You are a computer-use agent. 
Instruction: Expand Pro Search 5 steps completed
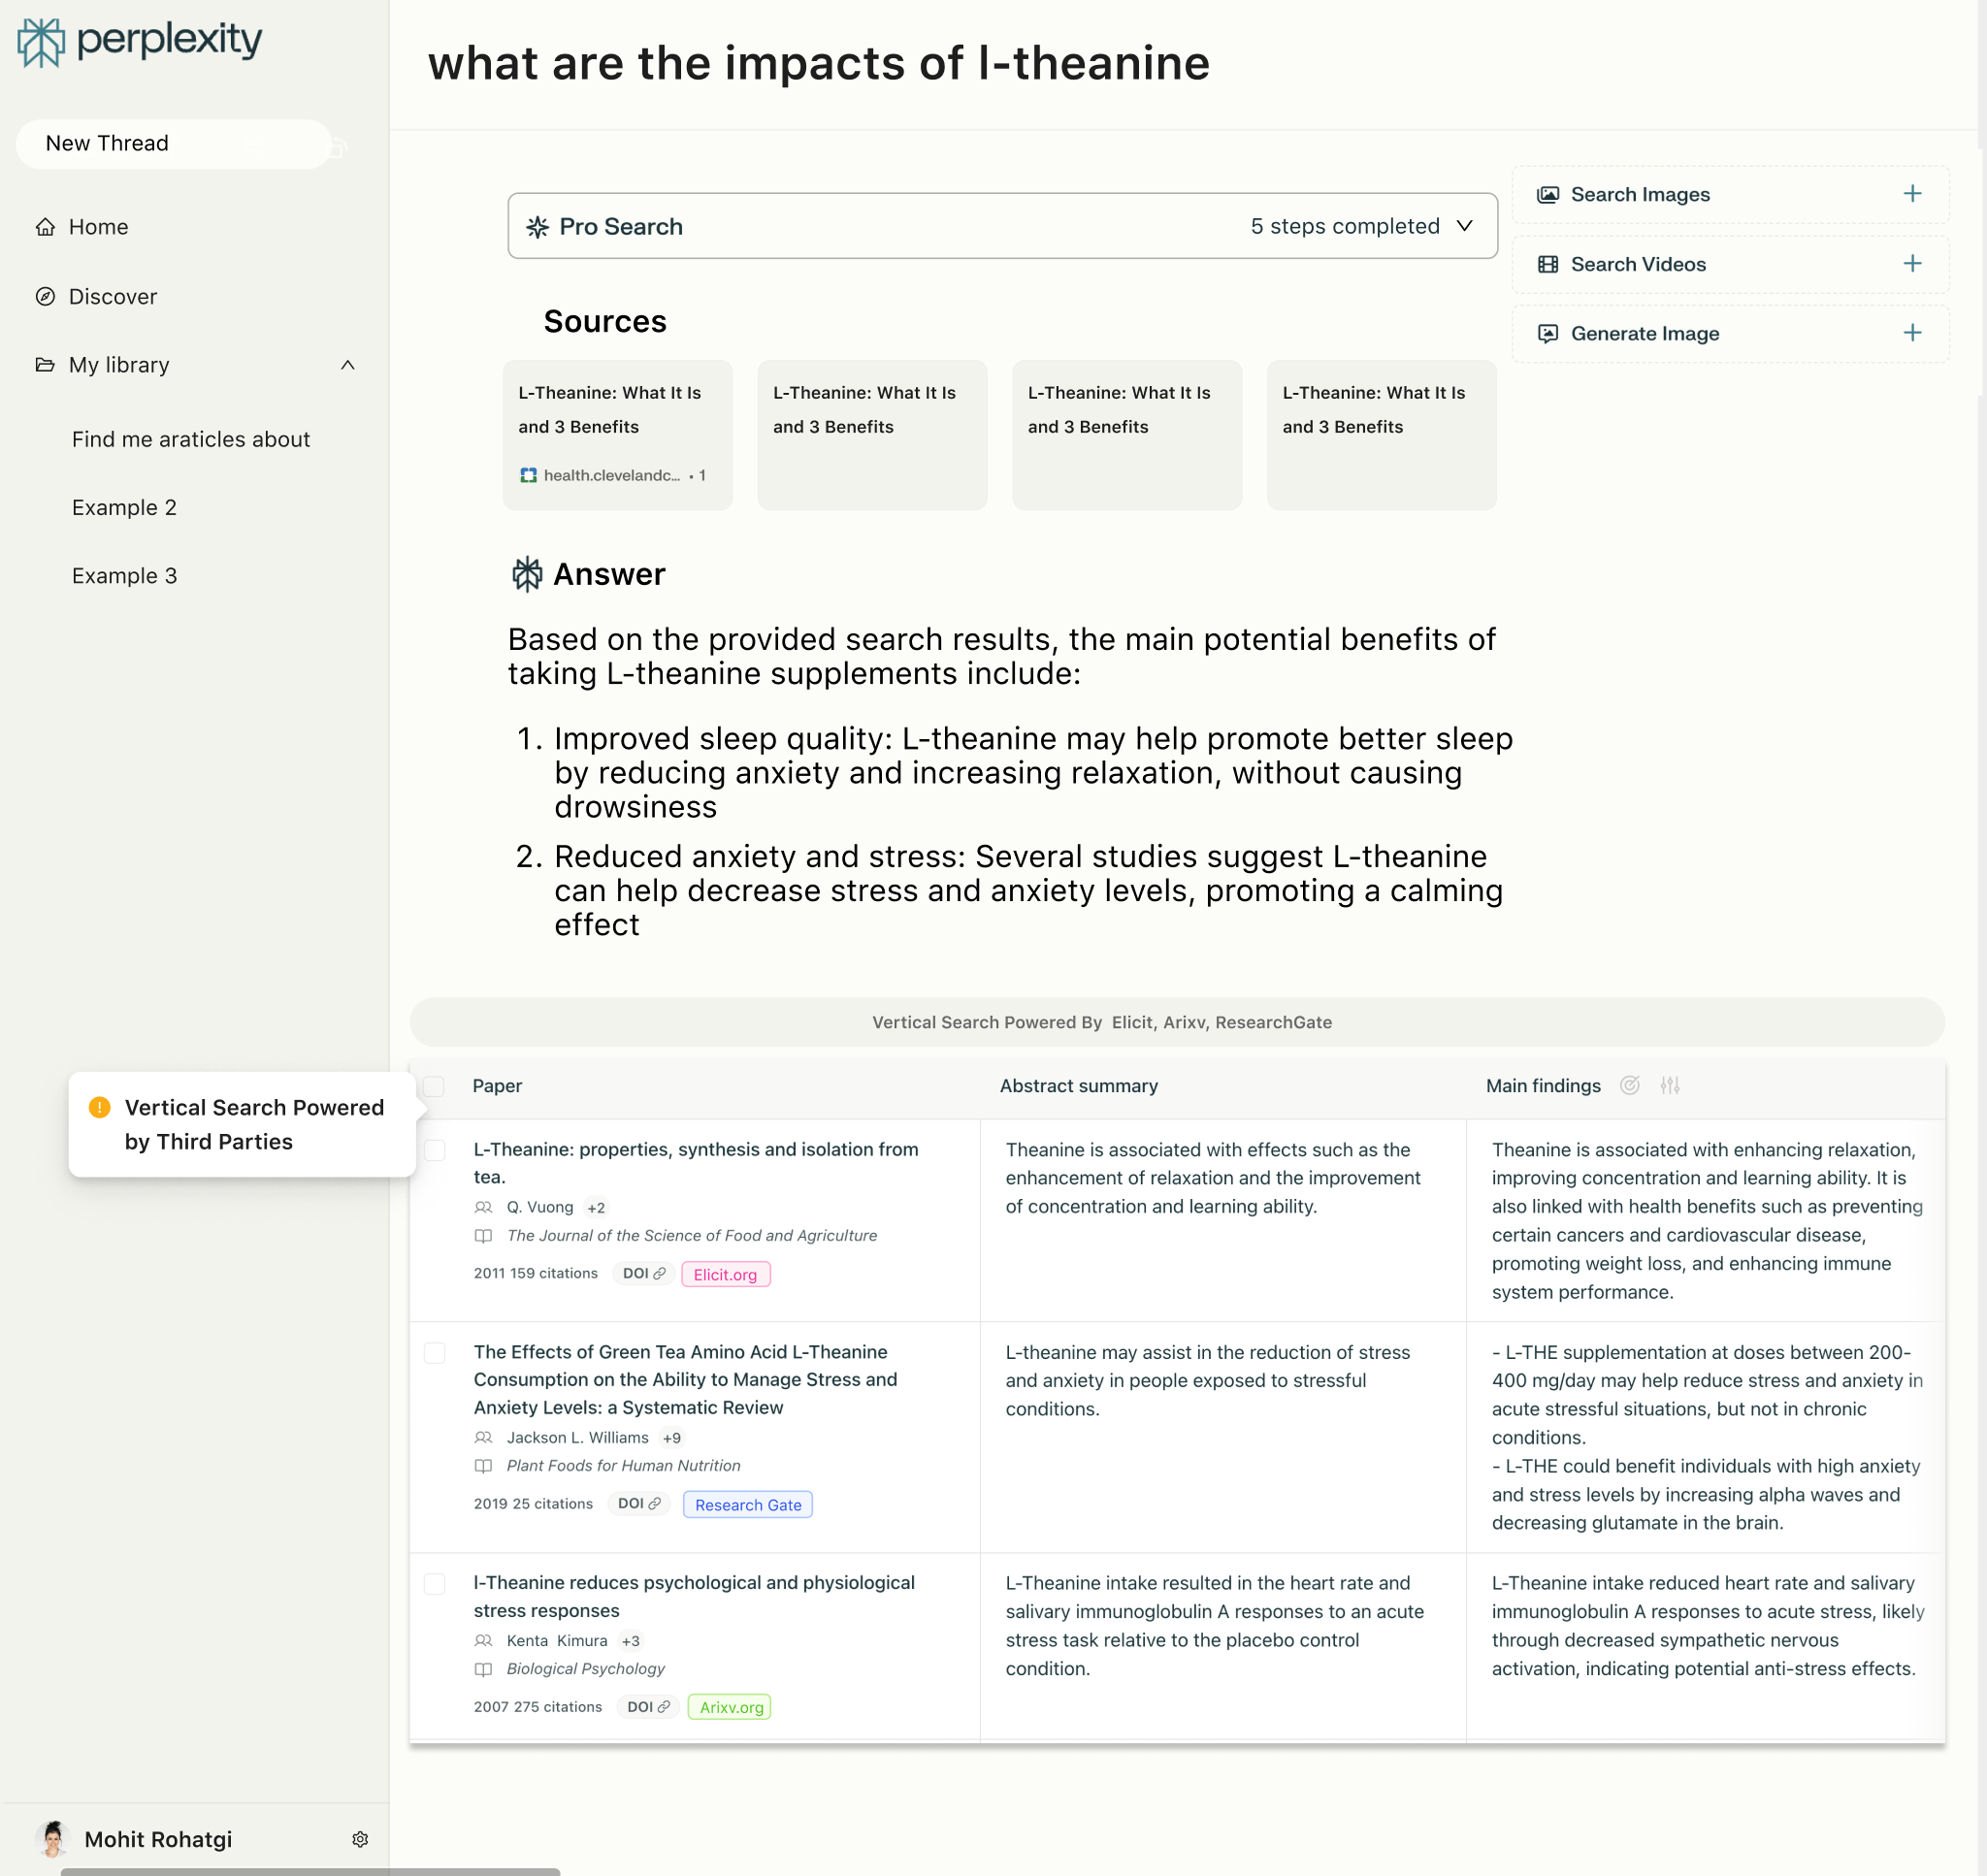[x=1464, y=226]
